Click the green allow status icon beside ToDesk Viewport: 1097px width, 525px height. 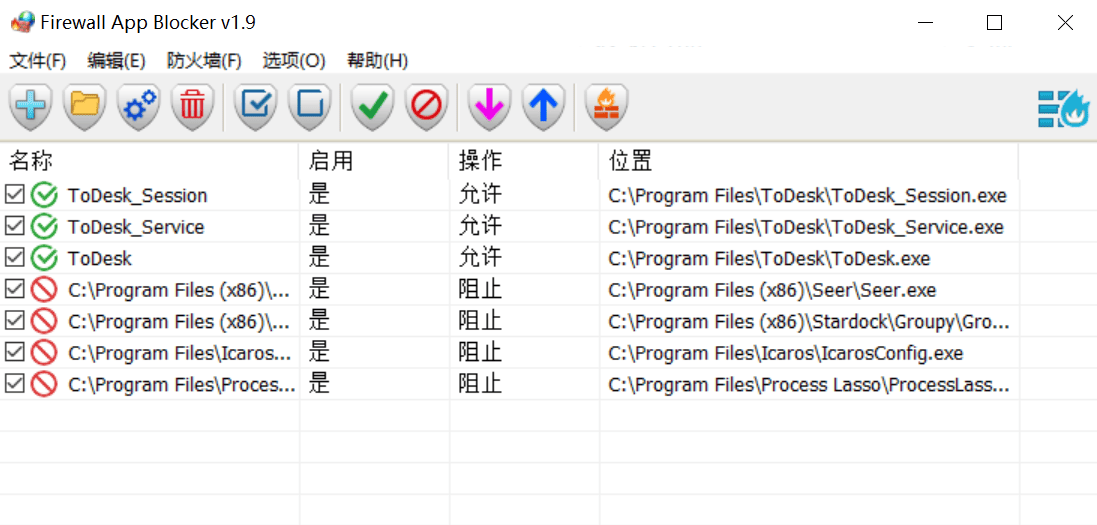(x=44, y=258)
